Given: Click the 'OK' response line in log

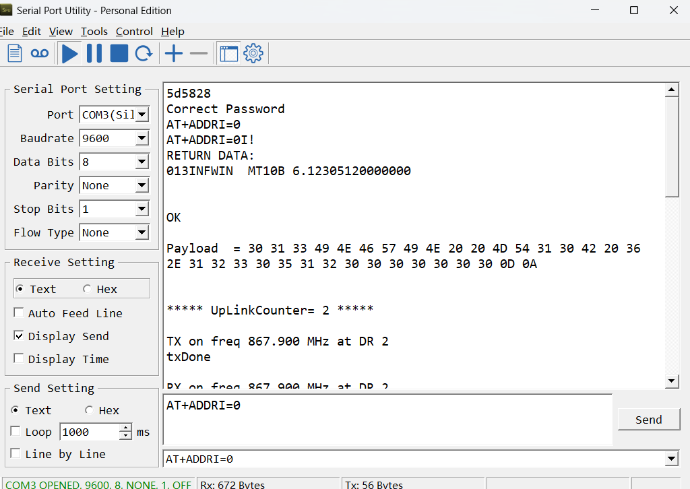Looking at the screenshot, I should pyautogui.click(x=173, y=217).
